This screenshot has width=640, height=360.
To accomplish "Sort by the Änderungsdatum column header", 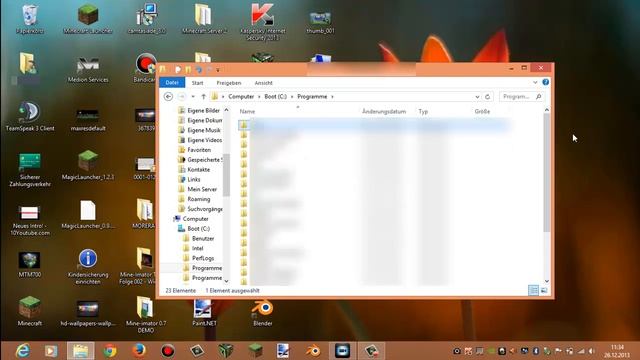I will pyautogui.click(x=384, y=111).
